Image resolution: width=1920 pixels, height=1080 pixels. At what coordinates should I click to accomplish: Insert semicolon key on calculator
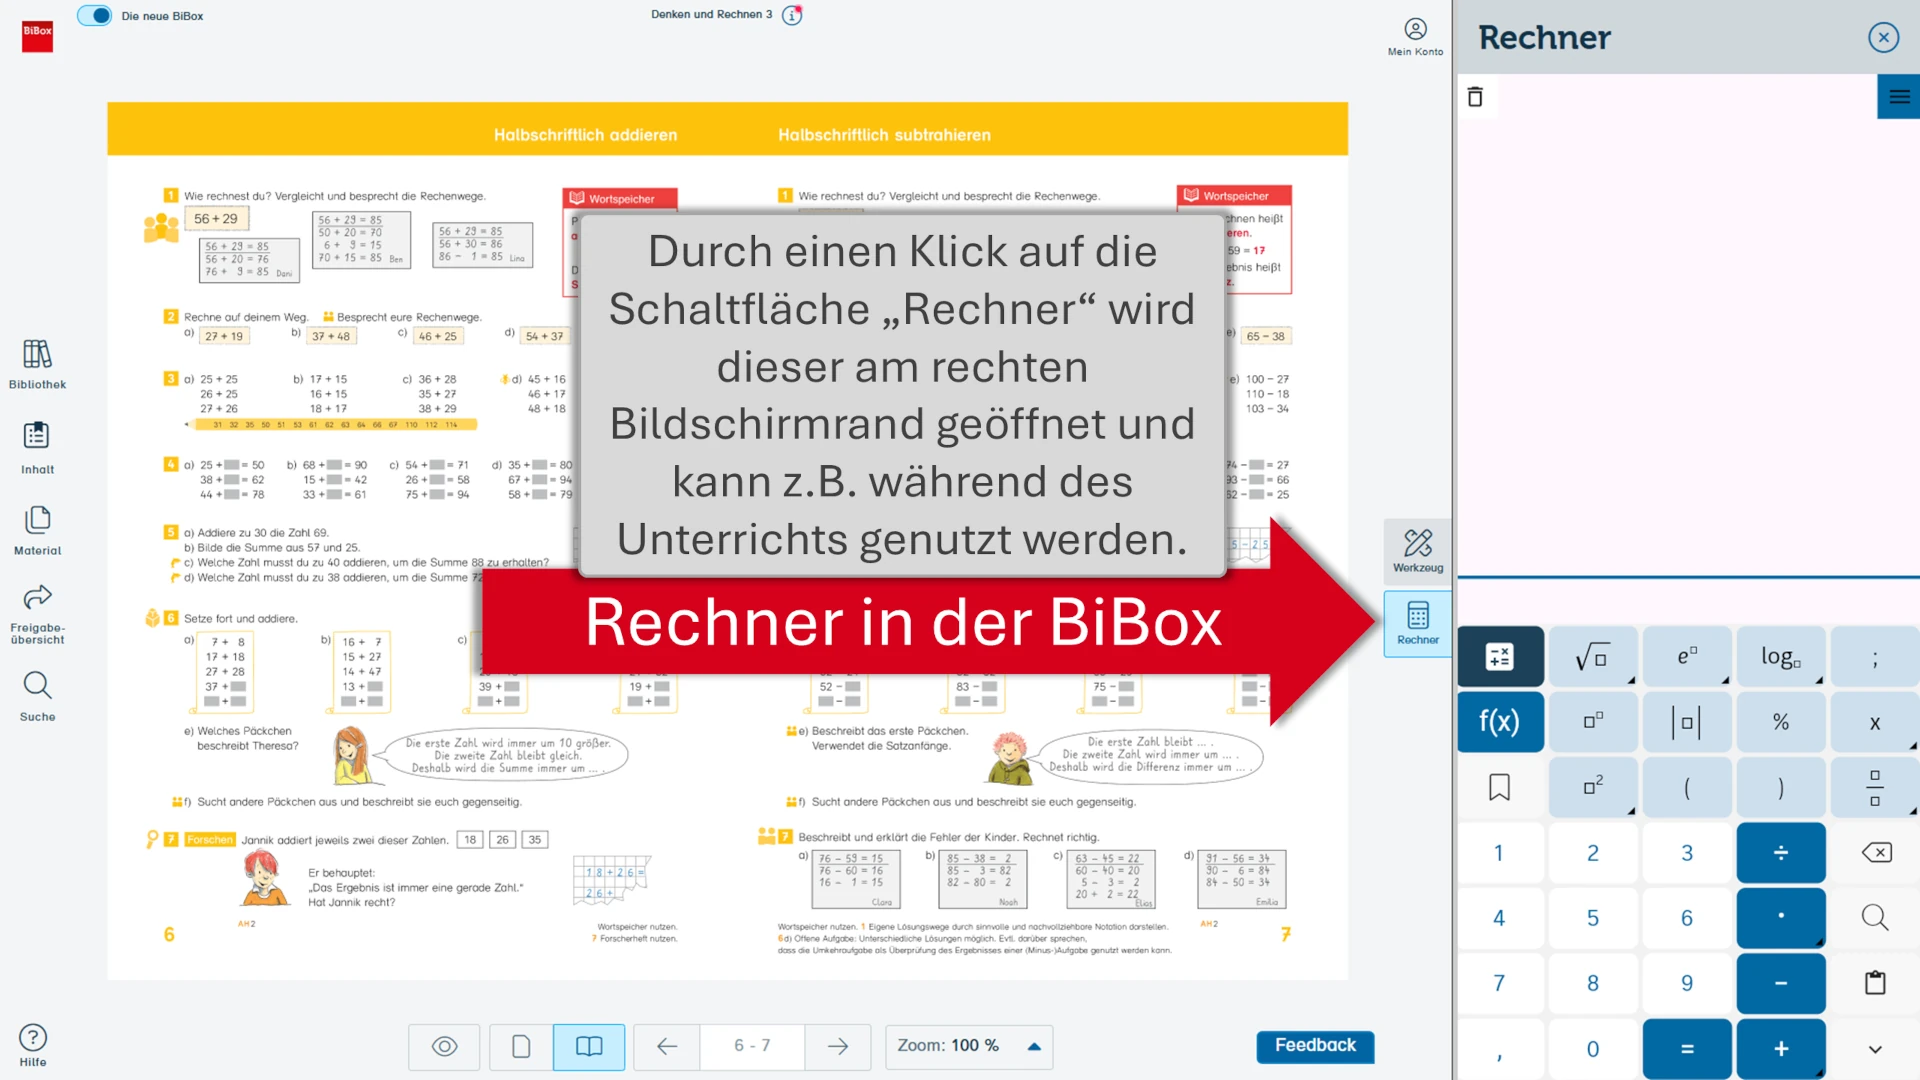click(x=1875, y=657)
